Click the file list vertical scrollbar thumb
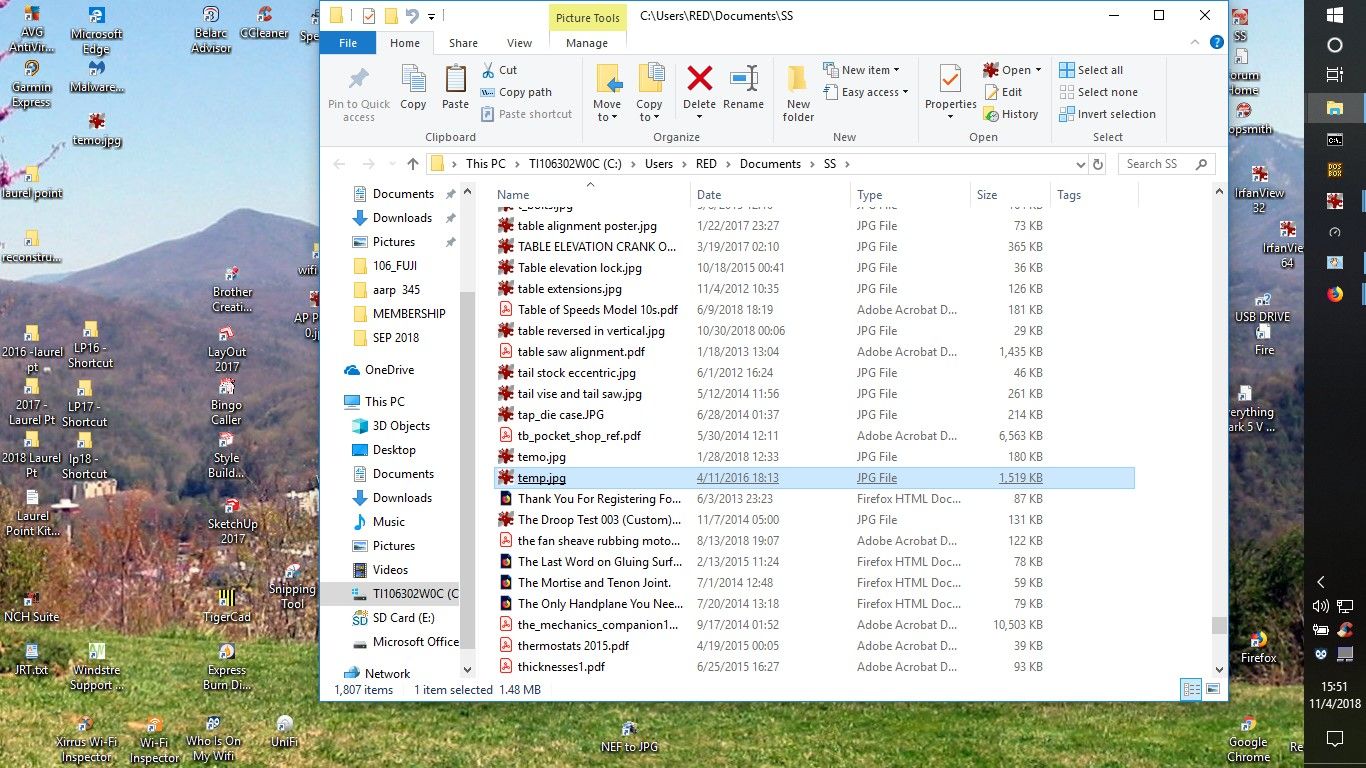This screenshot has width=1366, height=768. 1218,625
